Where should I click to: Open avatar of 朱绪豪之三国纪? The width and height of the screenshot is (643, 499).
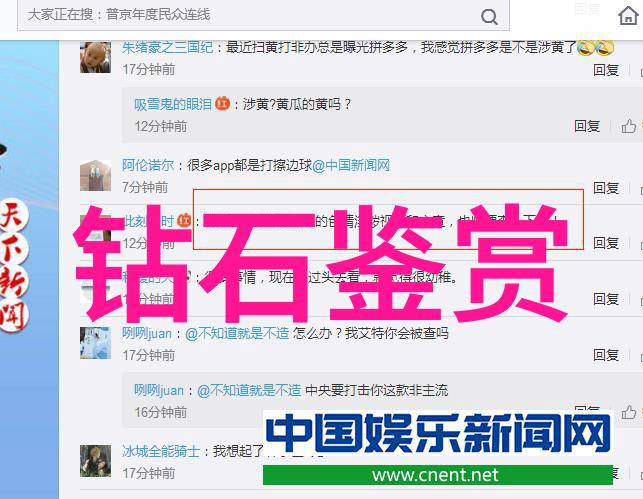coord(95,57)
